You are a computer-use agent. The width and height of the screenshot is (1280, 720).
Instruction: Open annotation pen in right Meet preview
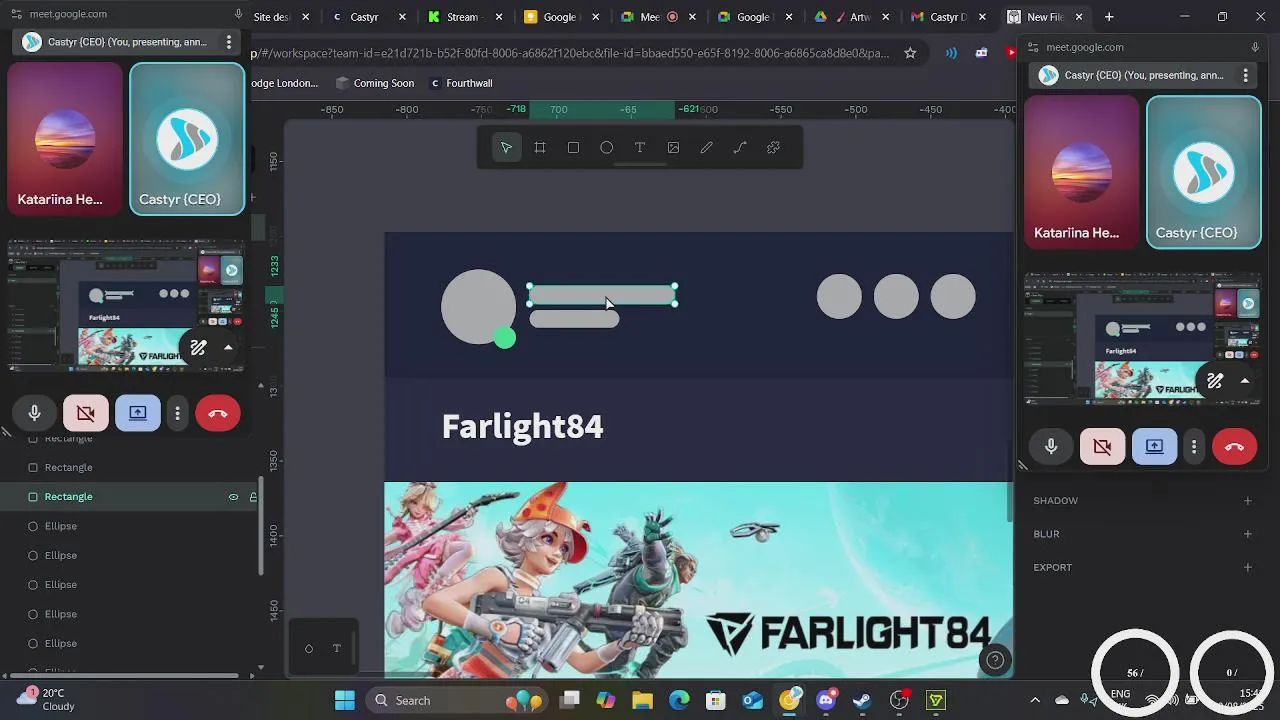[1215, 381]
